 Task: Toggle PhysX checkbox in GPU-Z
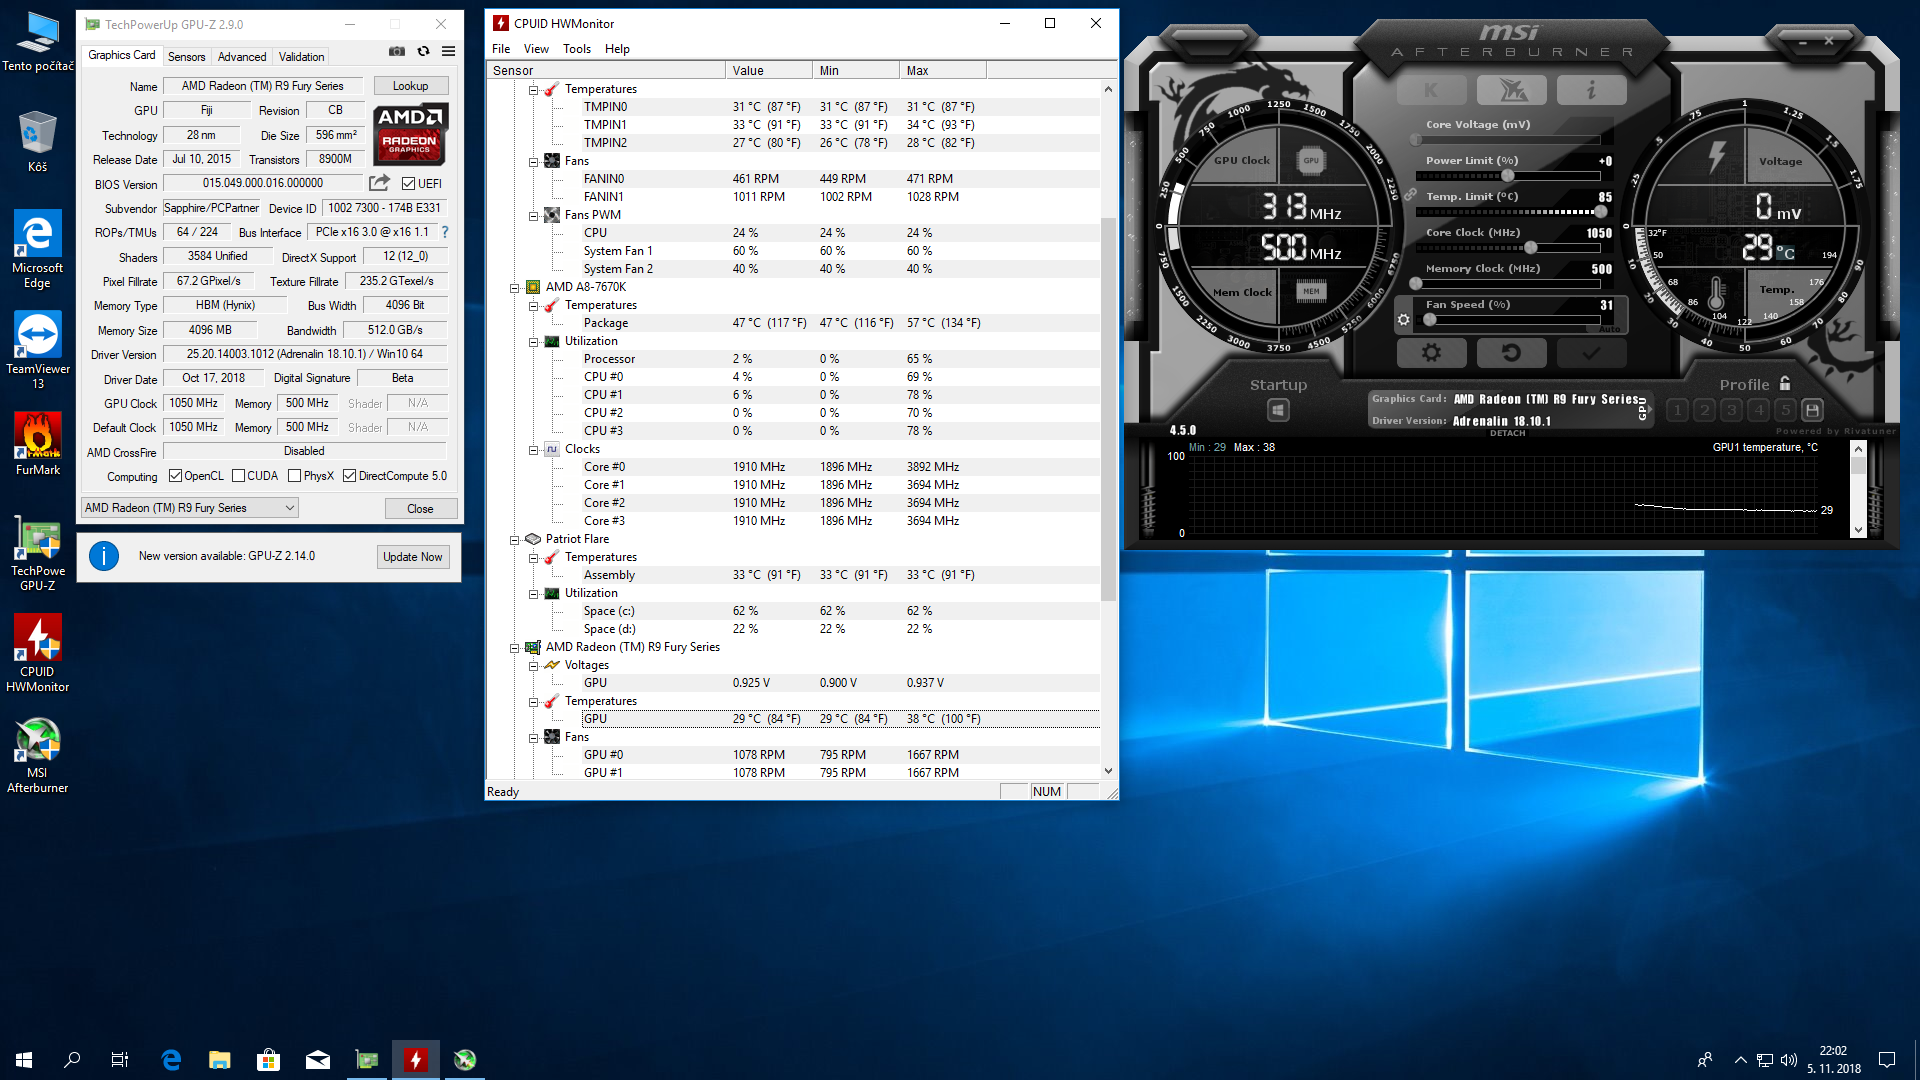(x=294, y=476)
